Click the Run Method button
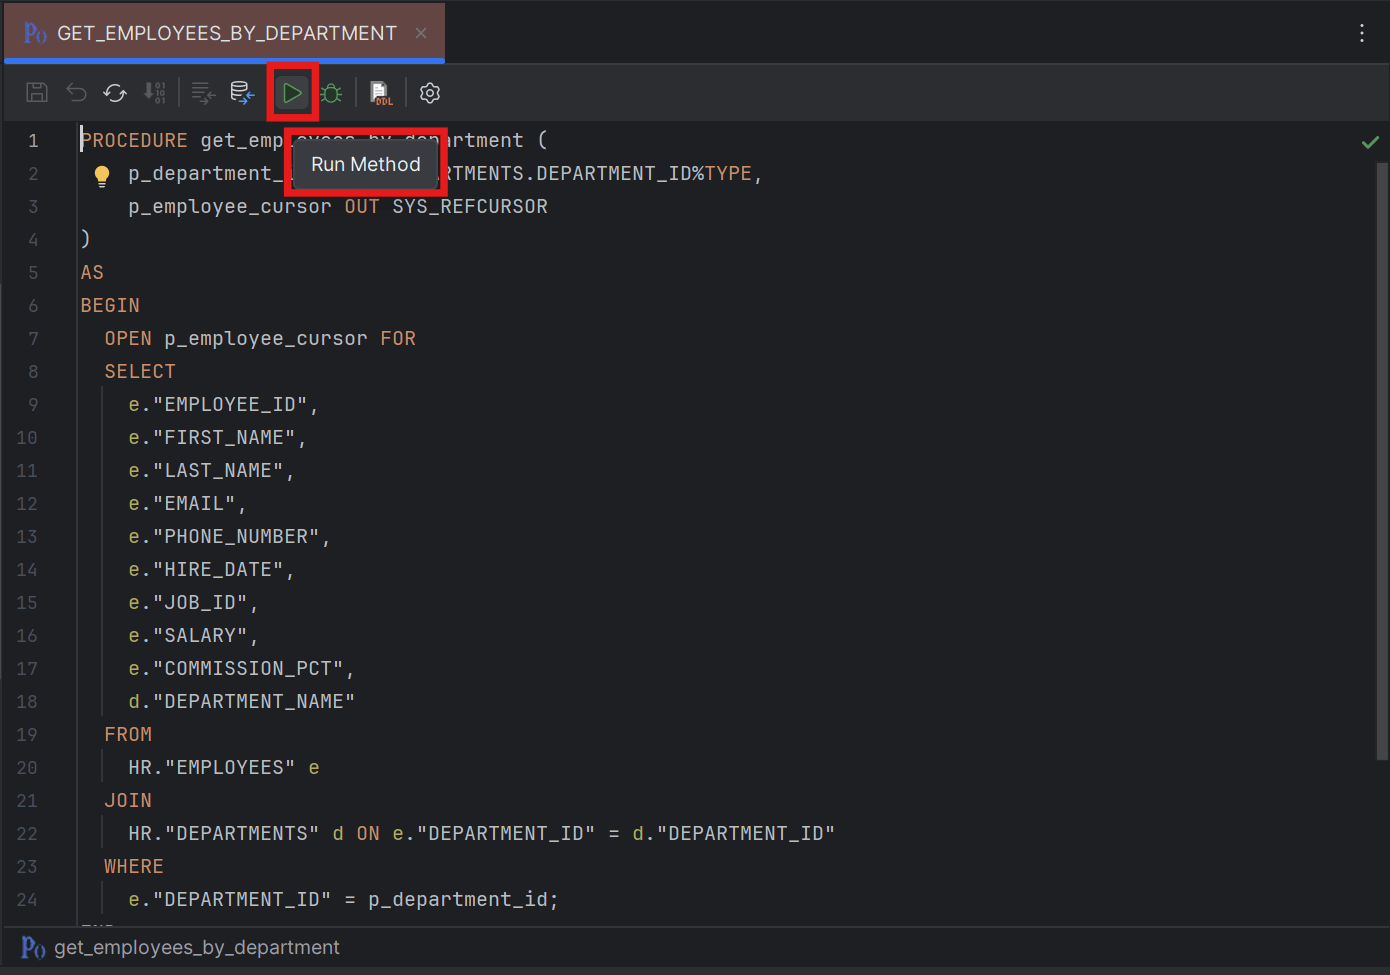The height and width of the screenshot is (975, 1390). 365,164
